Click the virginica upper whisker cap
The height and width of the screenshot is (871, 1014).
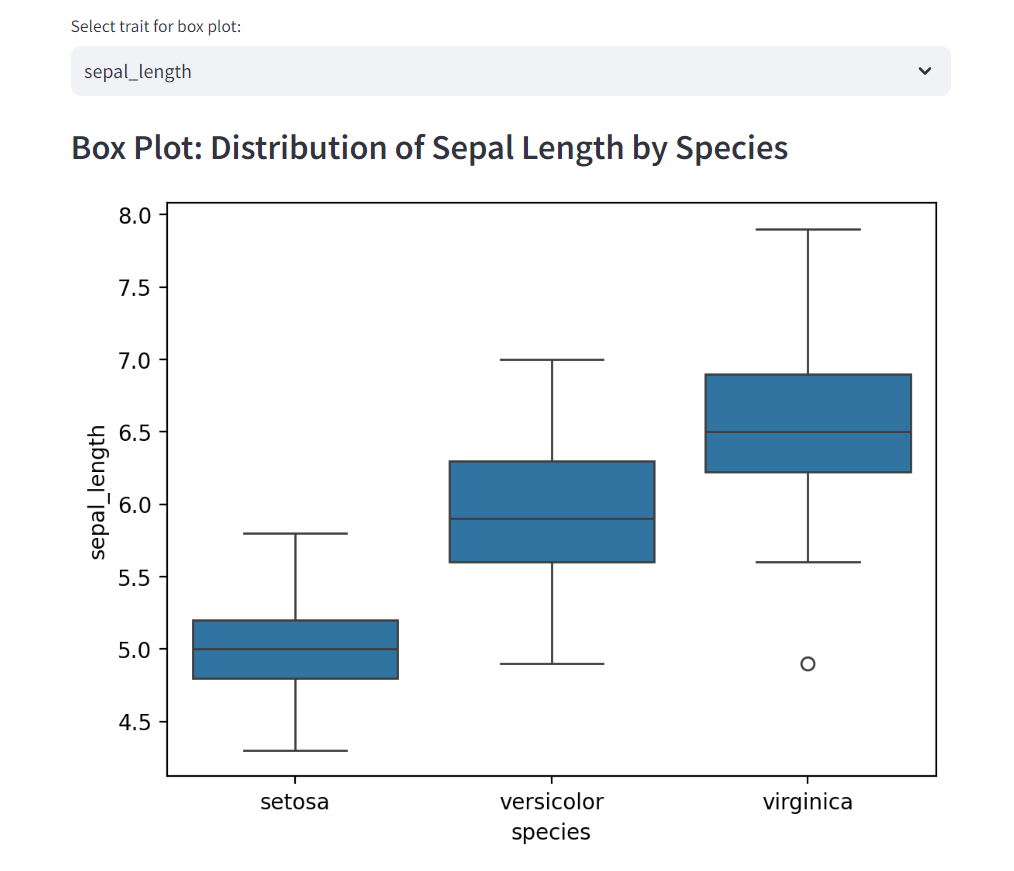point(807,229)
